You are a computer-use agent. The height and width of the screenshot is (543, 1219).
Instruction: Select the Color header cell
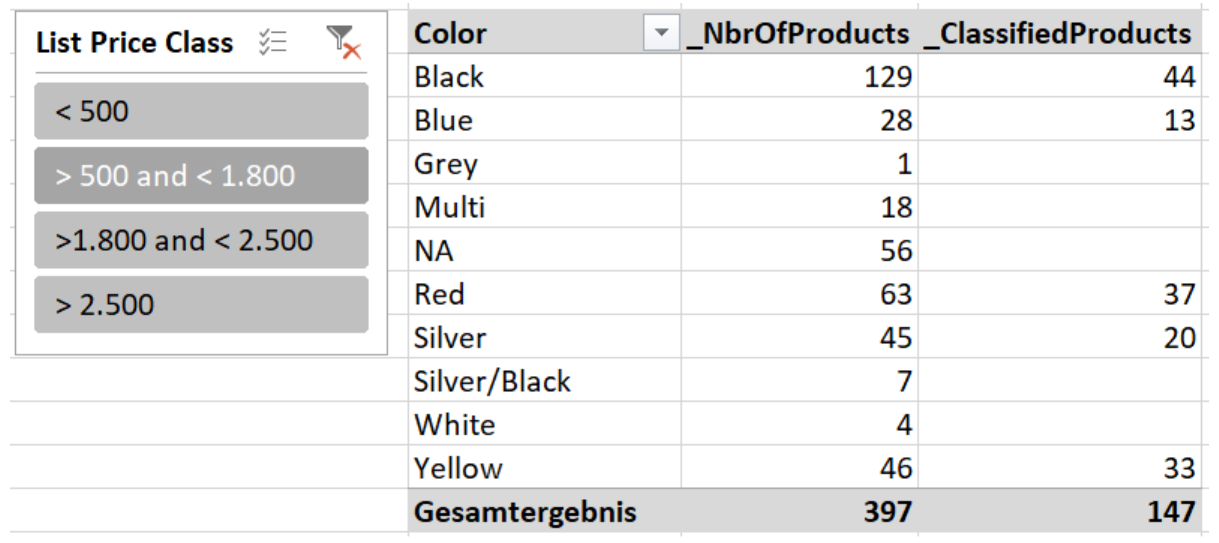(x=544, y=34)
